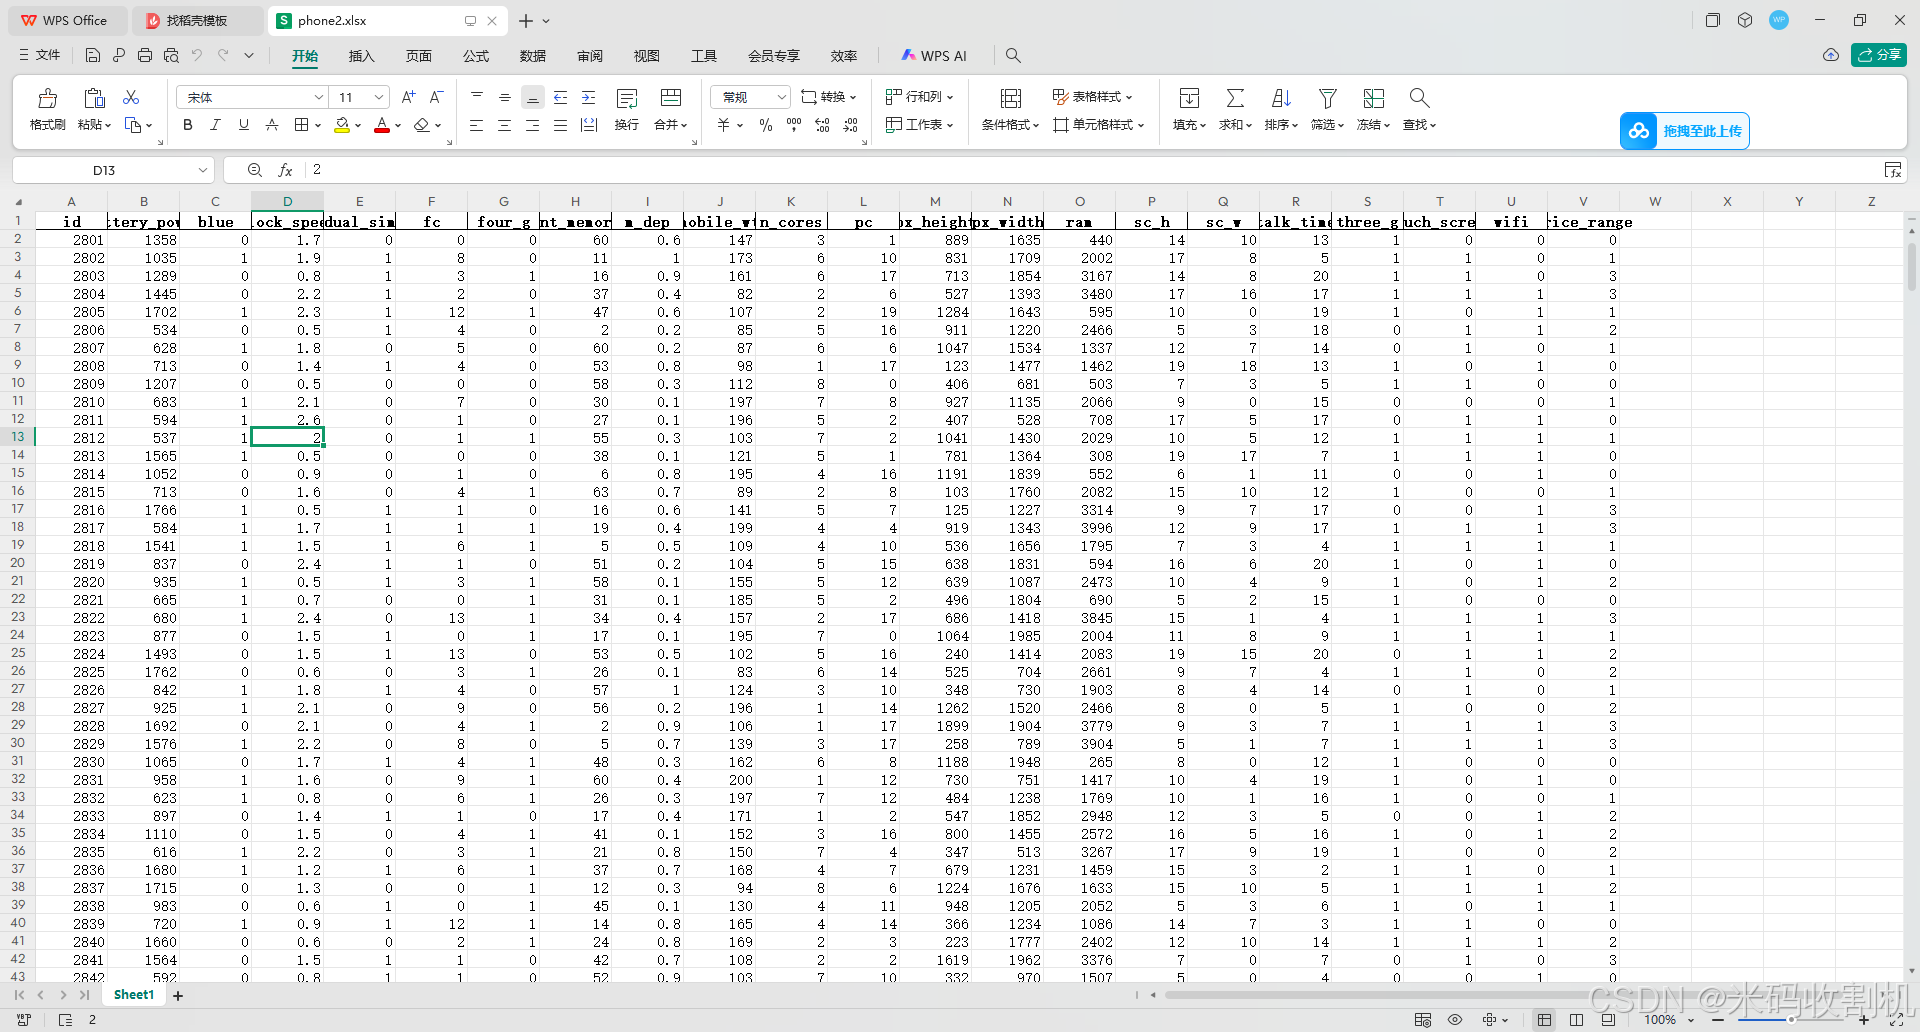Image resolution: width=1920 pixels, height=1032 pixels.
Task: Open the Formulas ribbon tab
Action: coord(476,56)
